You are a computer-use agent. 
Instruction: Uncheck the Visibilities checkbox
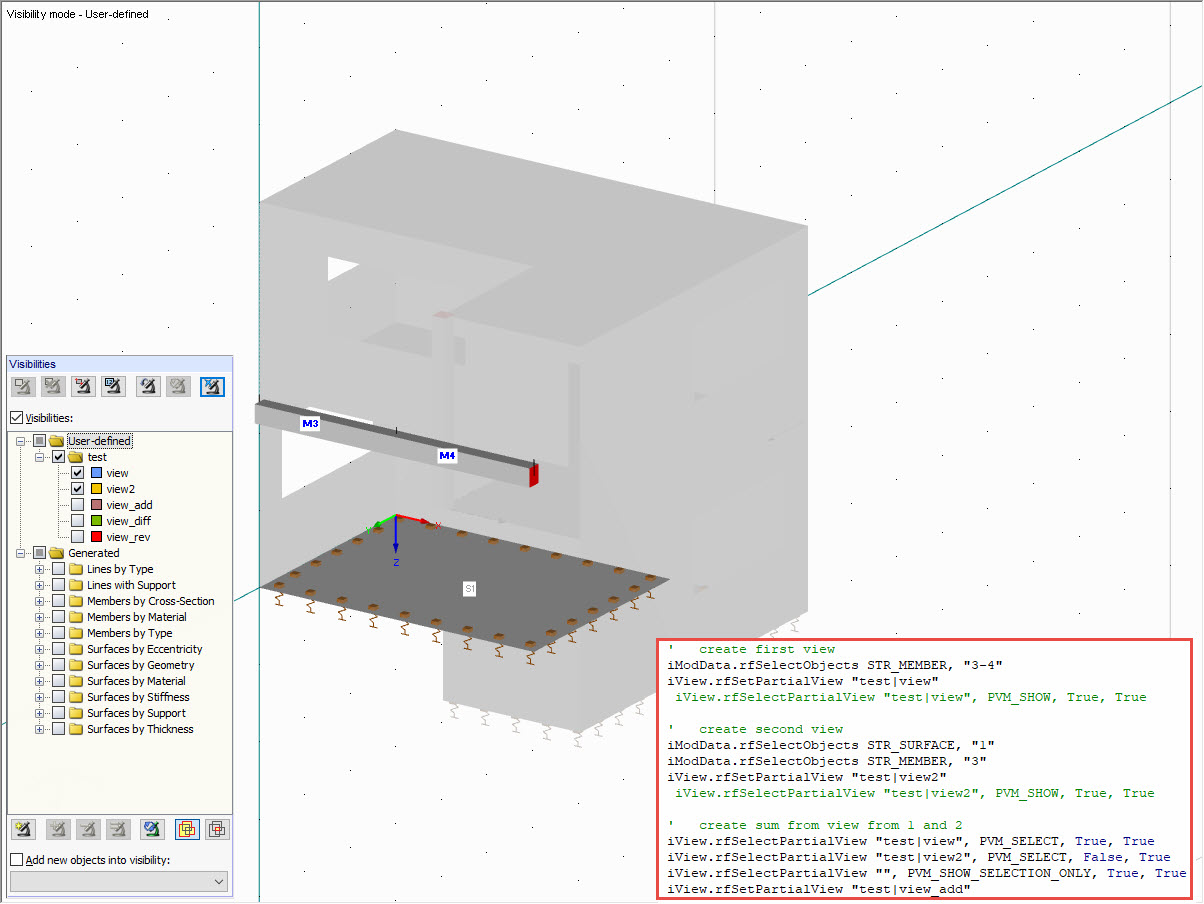point(14,417)
